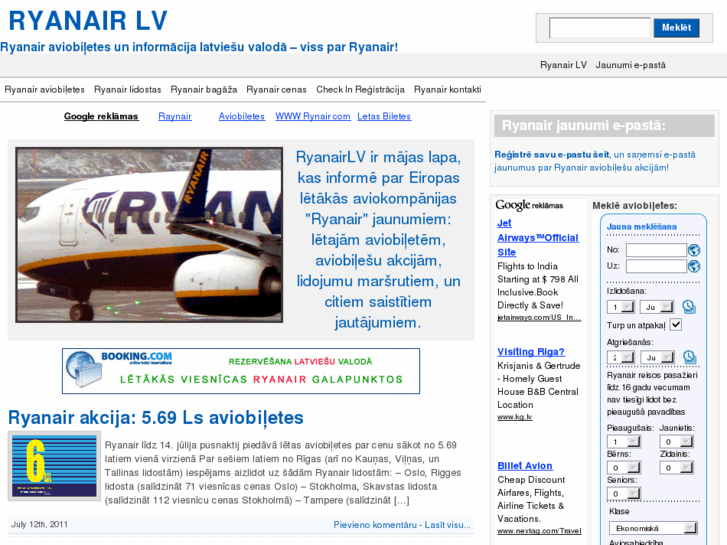This screenshot has width=727, height=545.
Task: Open airport picker globe beside Uz field
Action: [694, 266]
